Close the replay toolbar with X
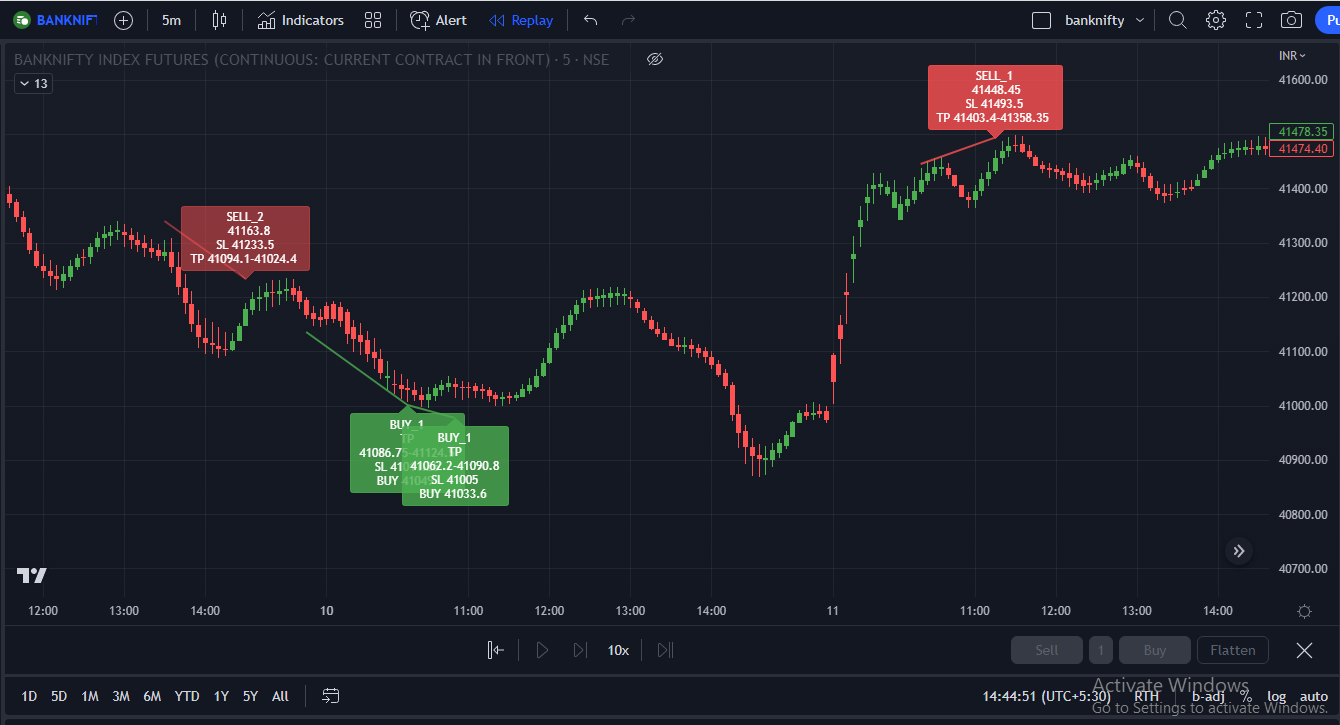Image resolution: width=1340 pixels, height=725 pixels. (x=1304, y=650)
